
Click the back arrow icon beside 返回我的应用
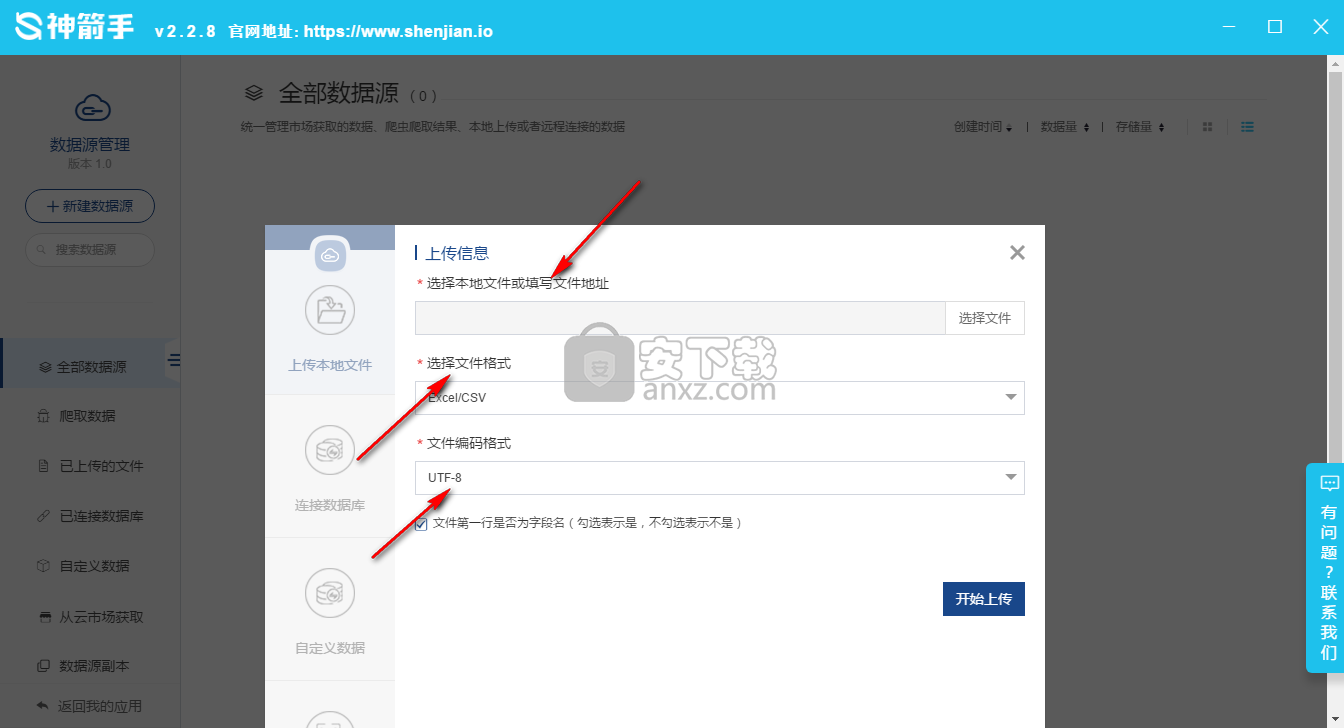tap(42, 706)
